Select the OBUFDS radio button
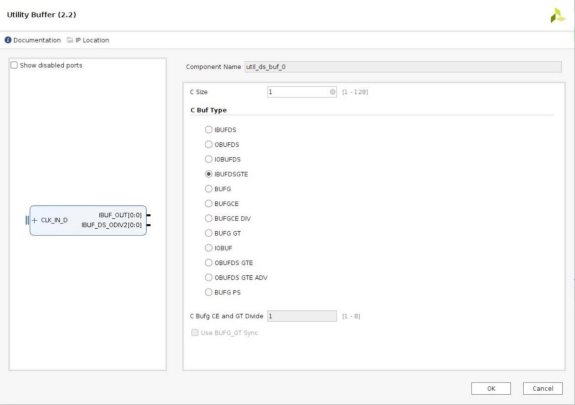 pos(209,144)
